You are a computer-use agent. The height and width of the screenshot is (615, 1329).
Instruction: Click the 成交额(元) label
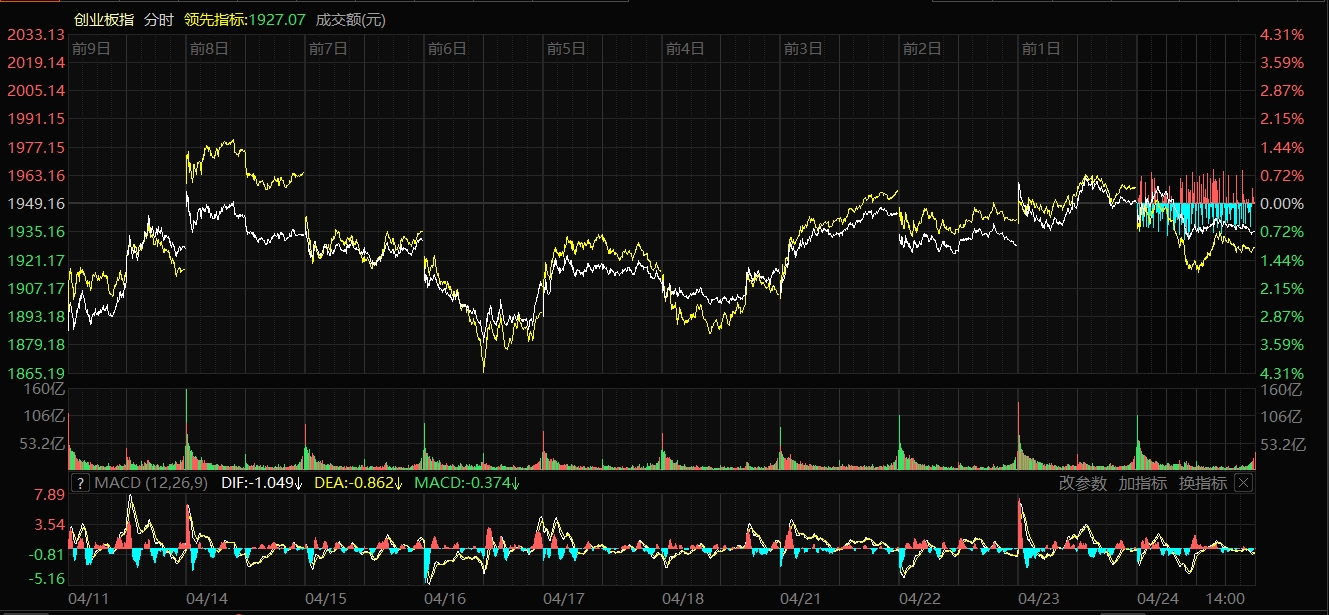350,20
